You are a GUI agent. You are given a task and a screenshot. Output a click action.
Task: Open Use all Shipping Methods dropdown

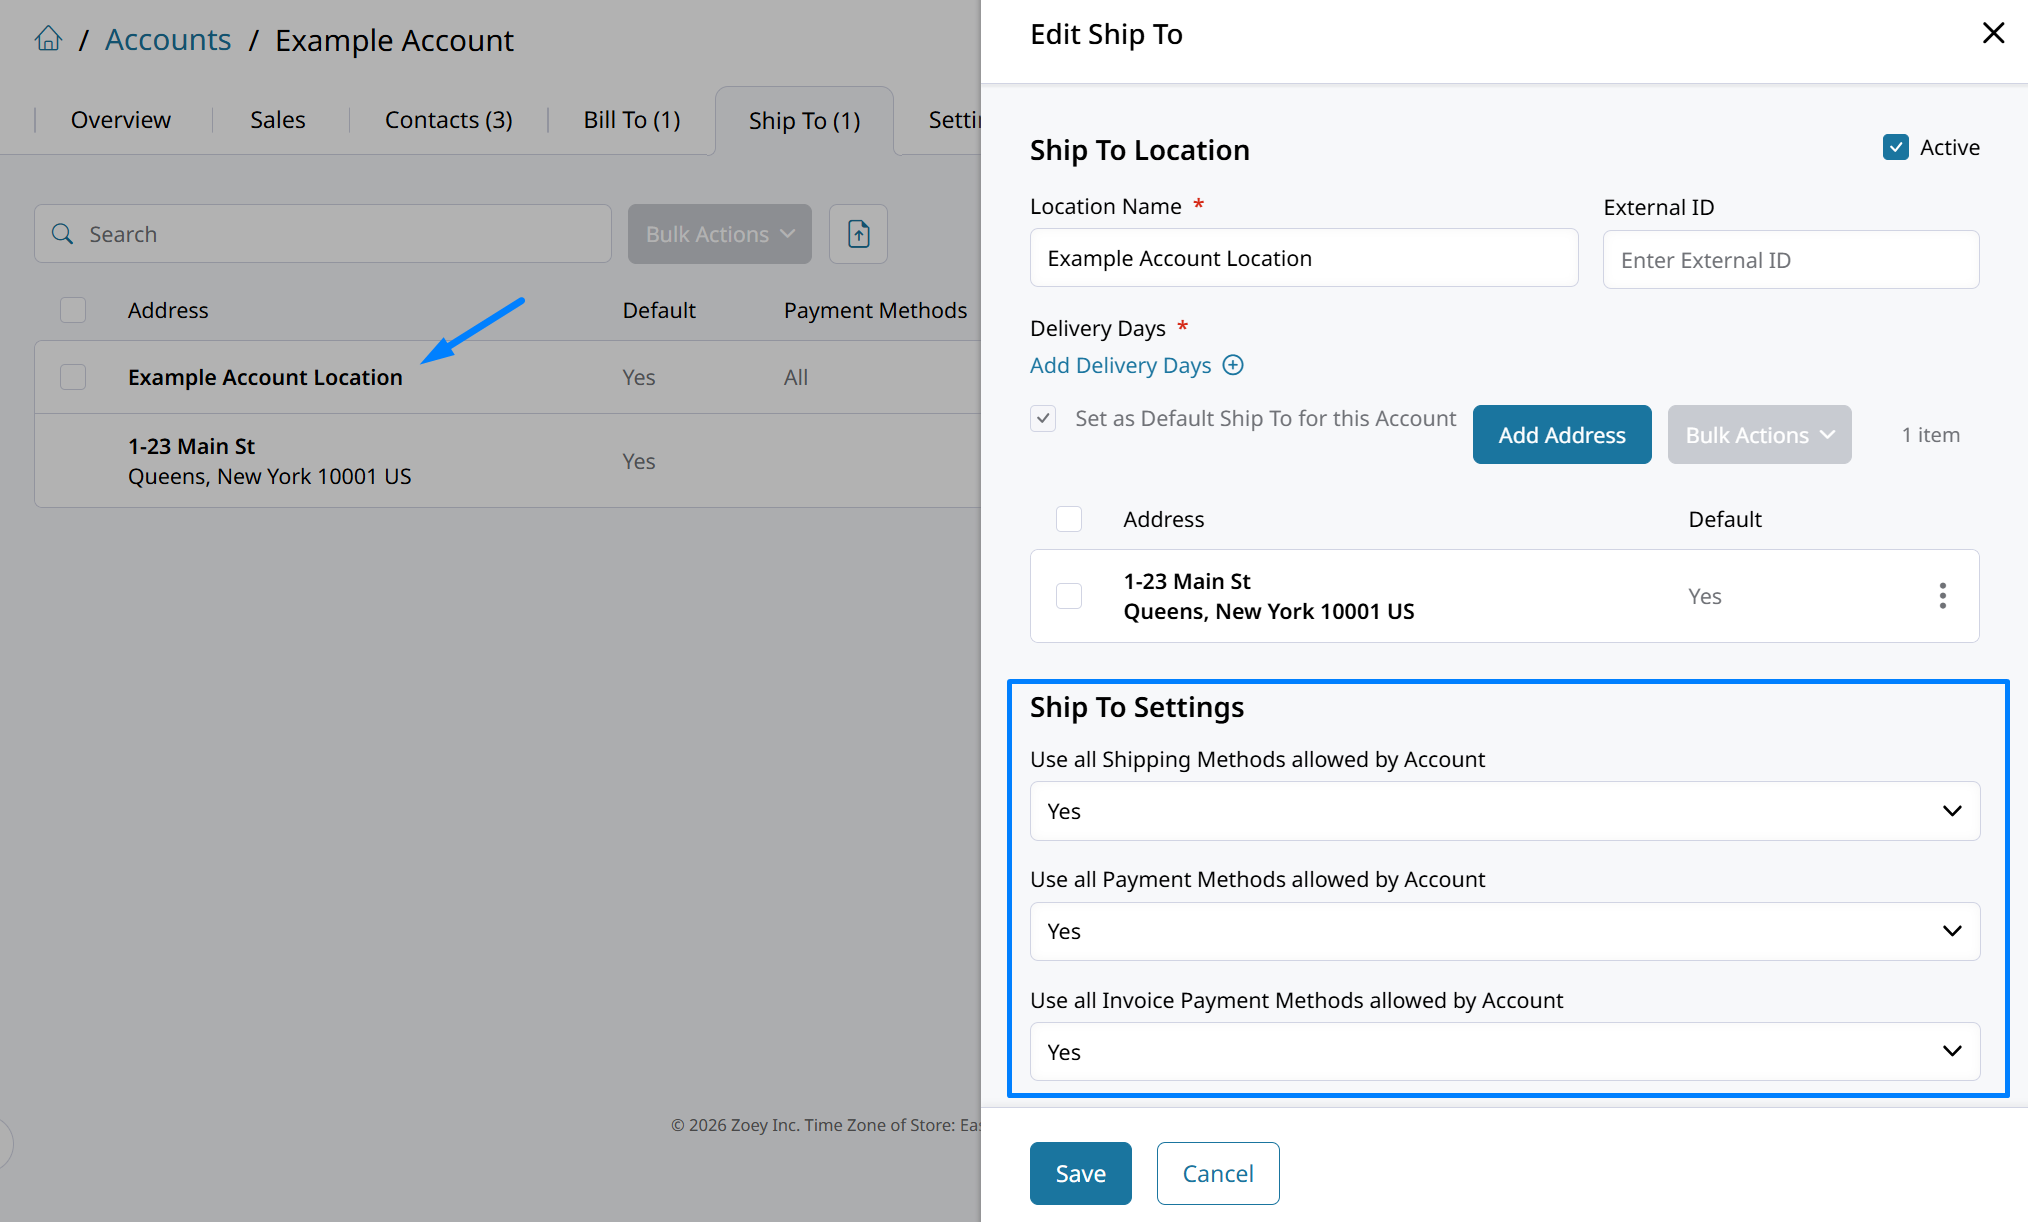click(1504, 811)
